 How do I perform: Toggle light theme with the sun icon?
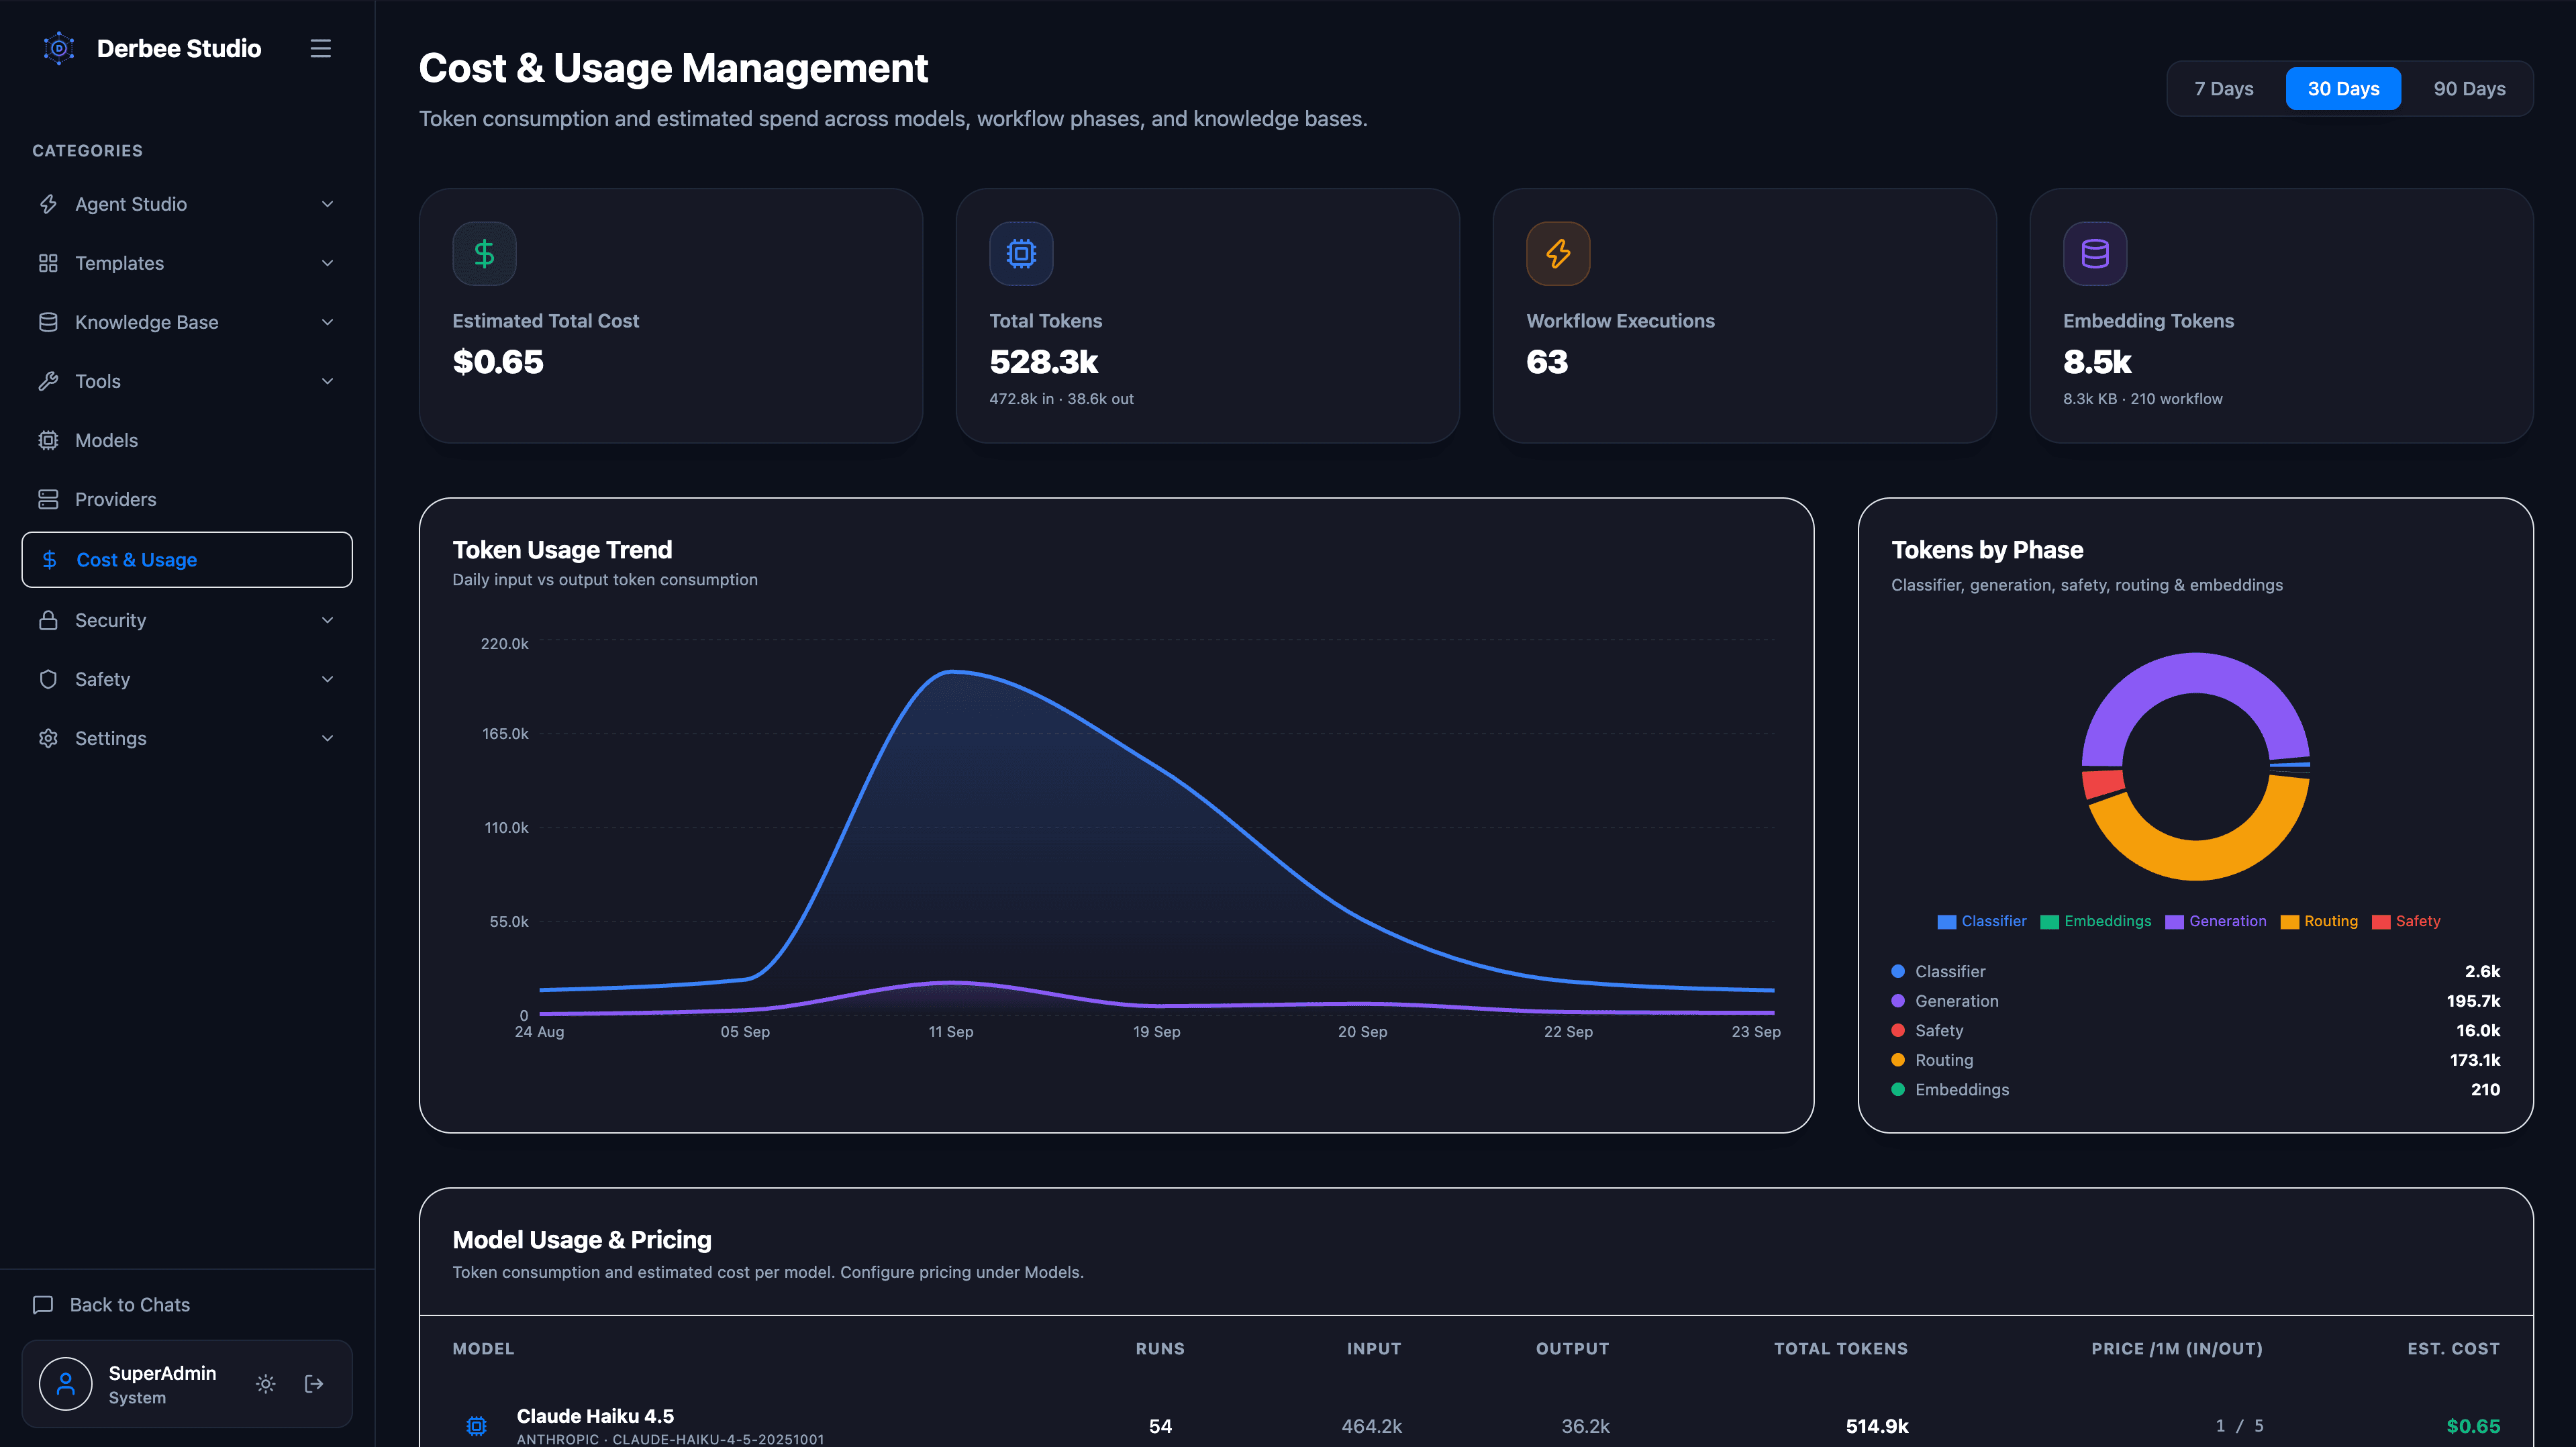tap(265, 1384)
